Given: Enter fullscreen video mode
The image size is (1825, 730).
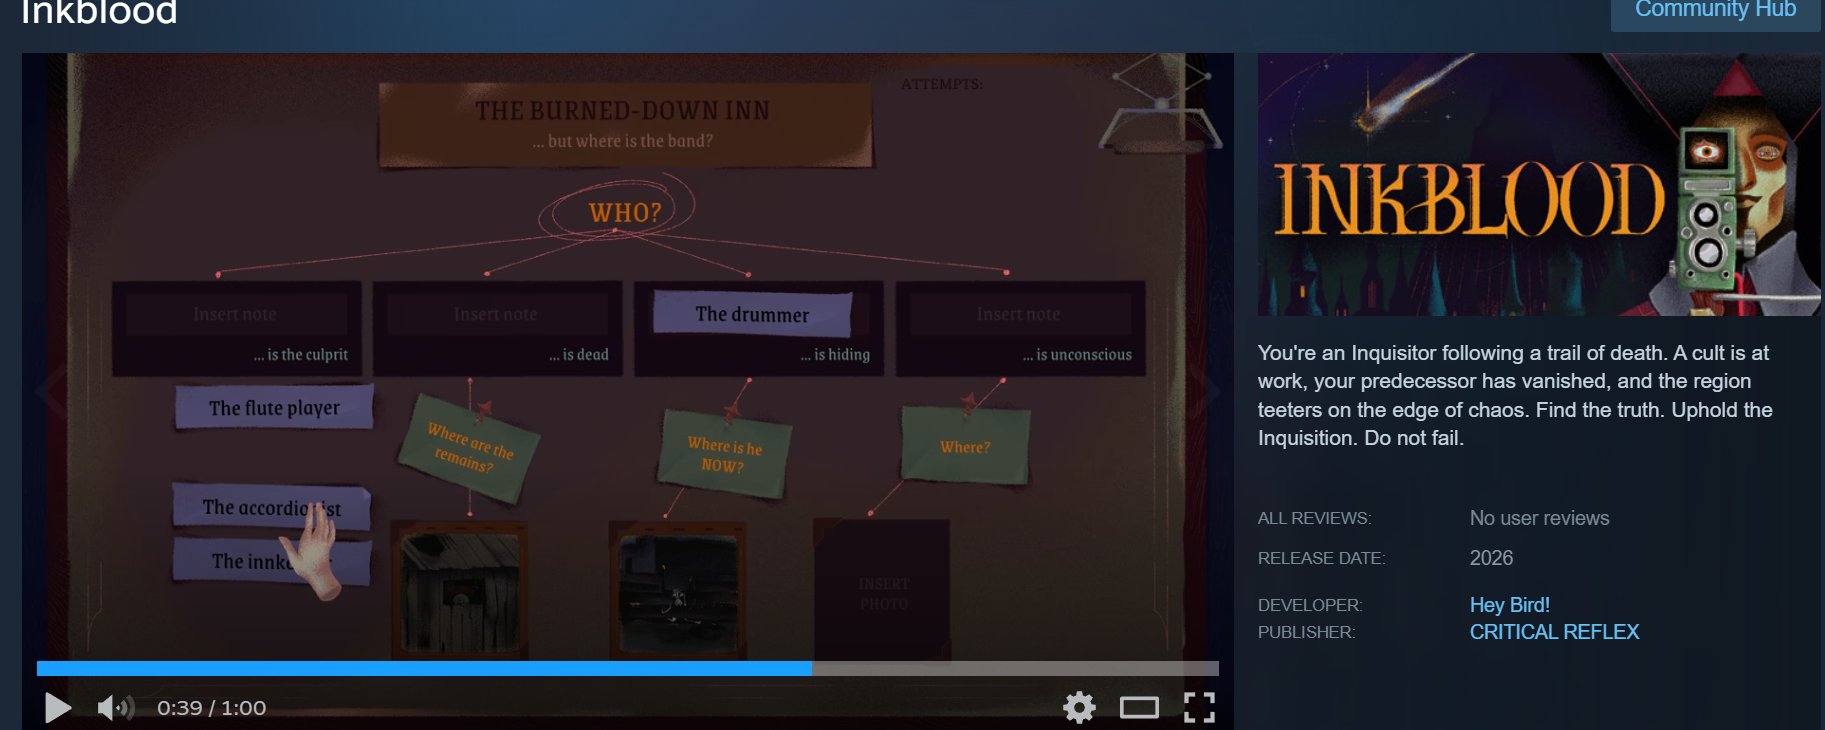Looking at the screenshot, I should point(1199,708).
